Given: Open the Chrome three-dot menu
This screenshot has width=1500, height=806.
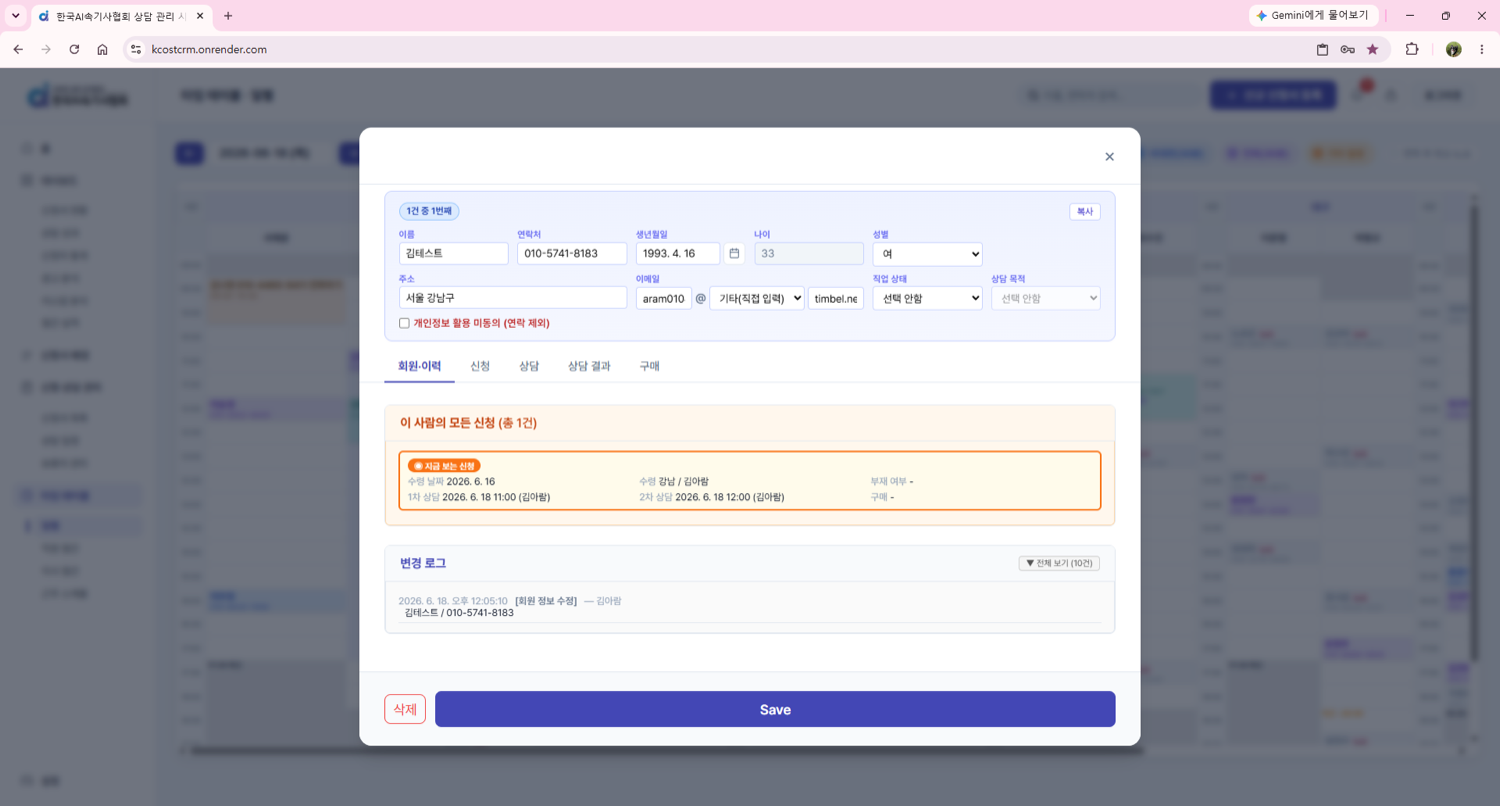Looking at the screenshot, I should click(1482, 49).
